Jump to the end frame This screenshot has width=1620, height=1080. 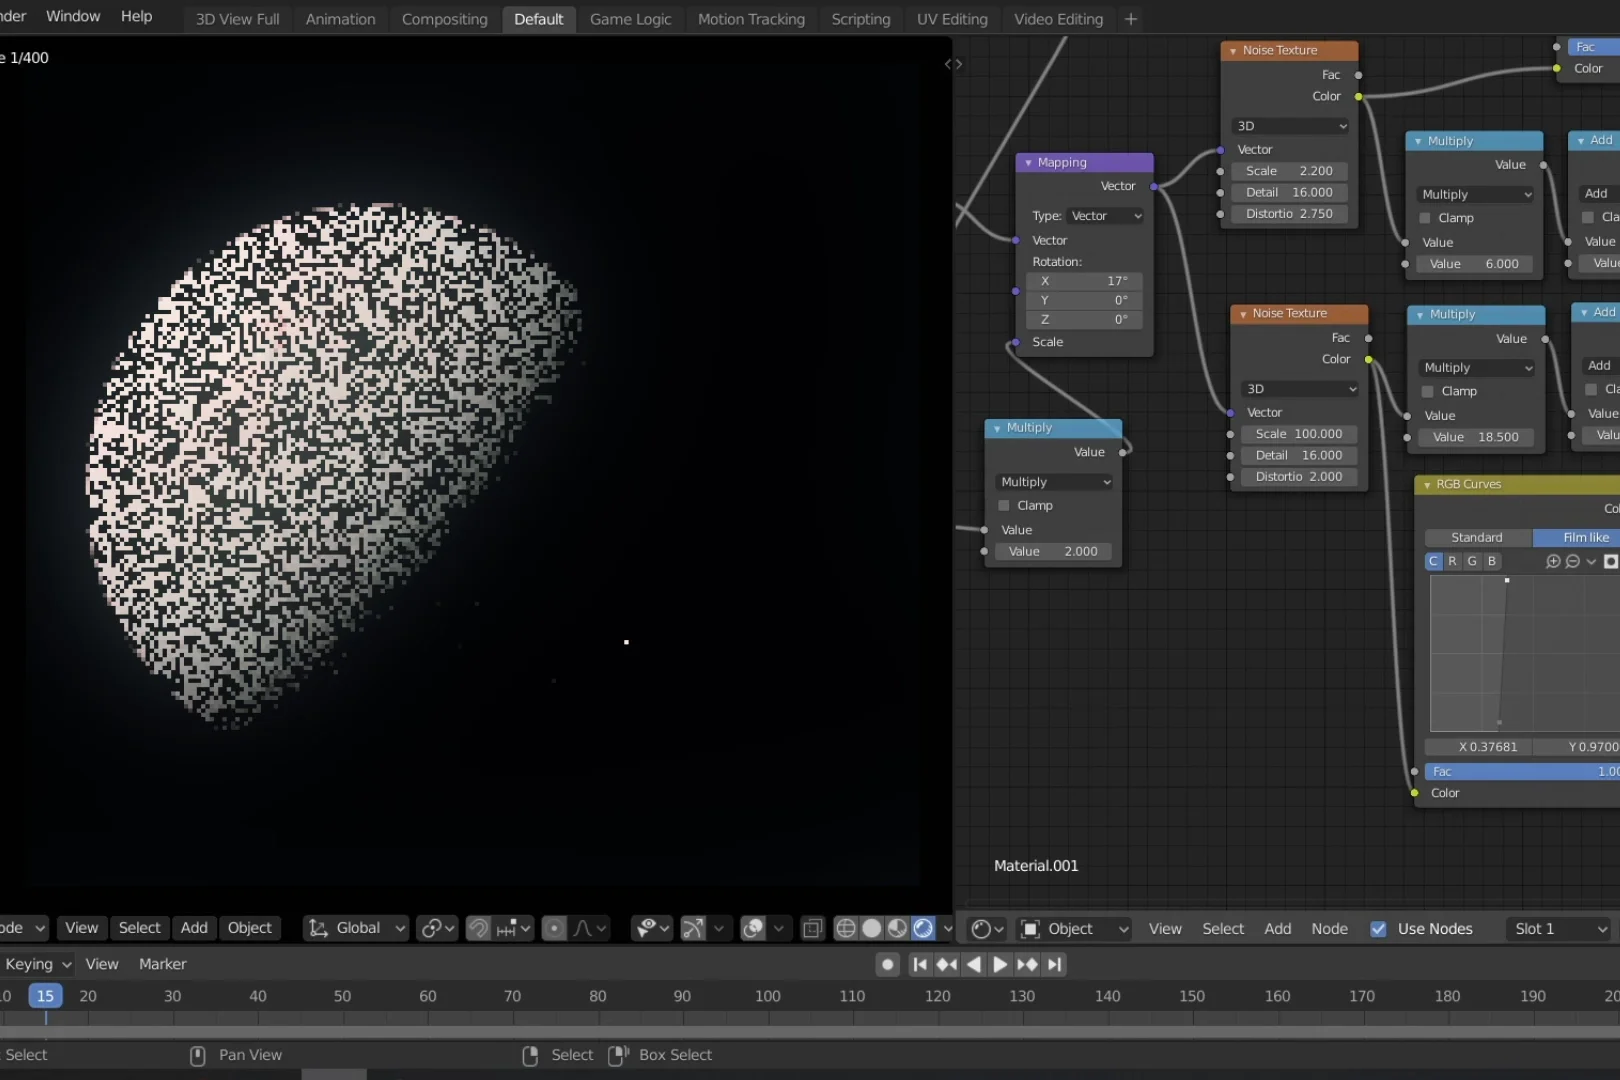1054,964
